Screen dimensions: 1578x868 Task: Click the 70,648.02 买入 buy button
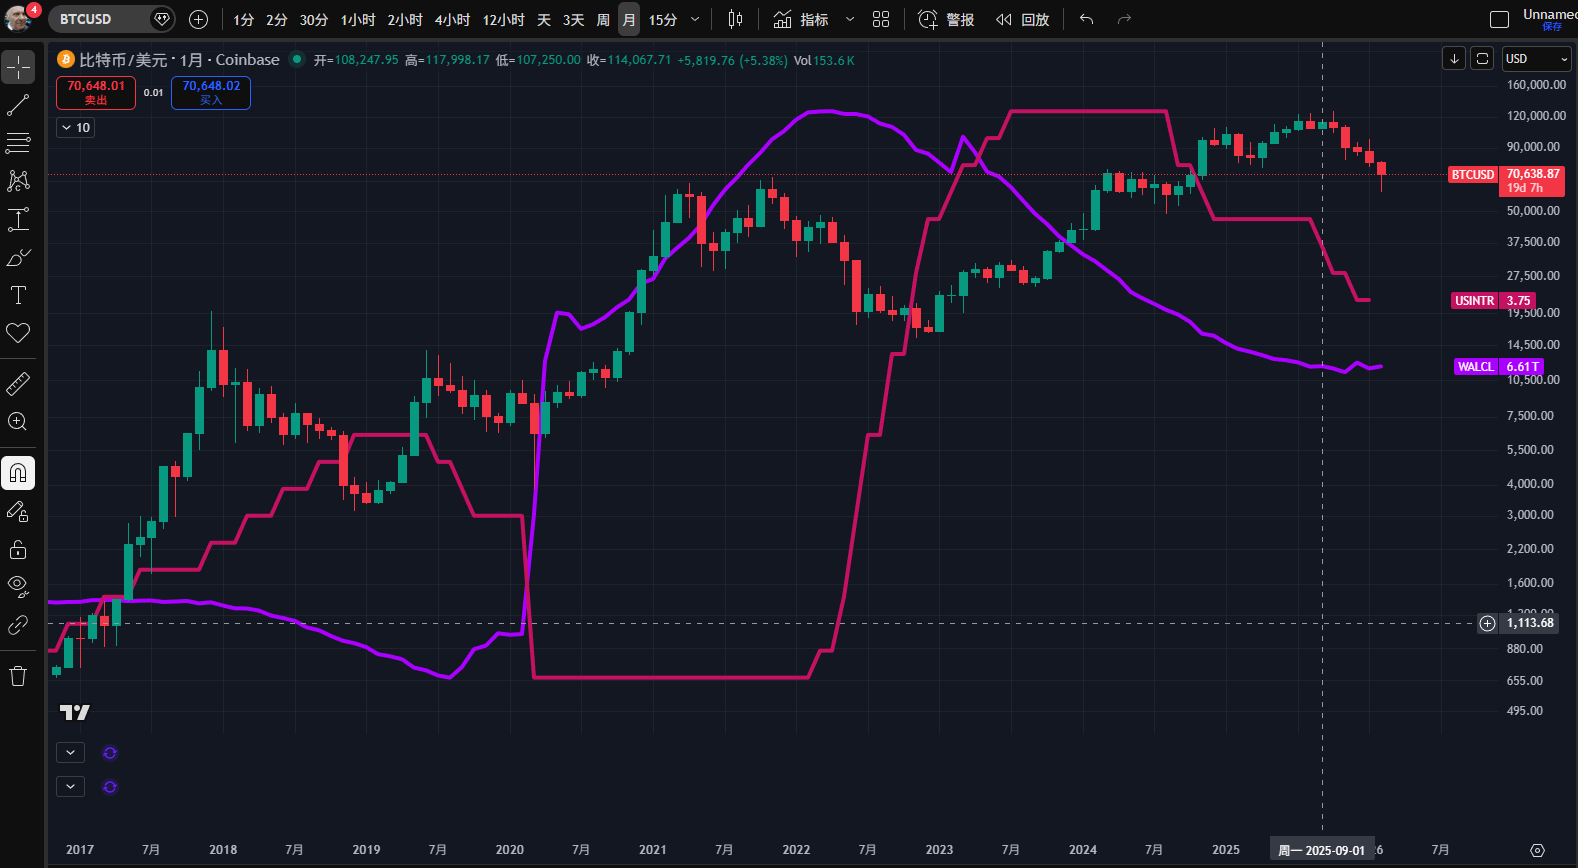(x=211, y=92)
